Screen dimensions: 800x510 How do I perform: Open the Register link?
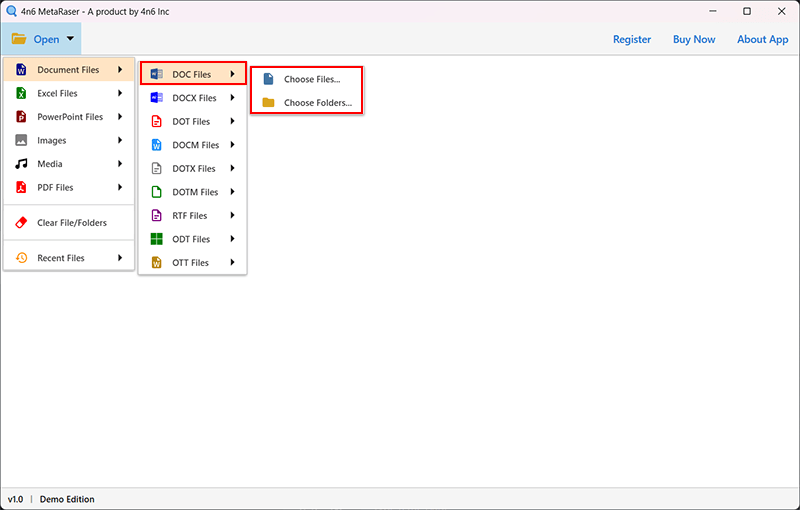point(632,39)
